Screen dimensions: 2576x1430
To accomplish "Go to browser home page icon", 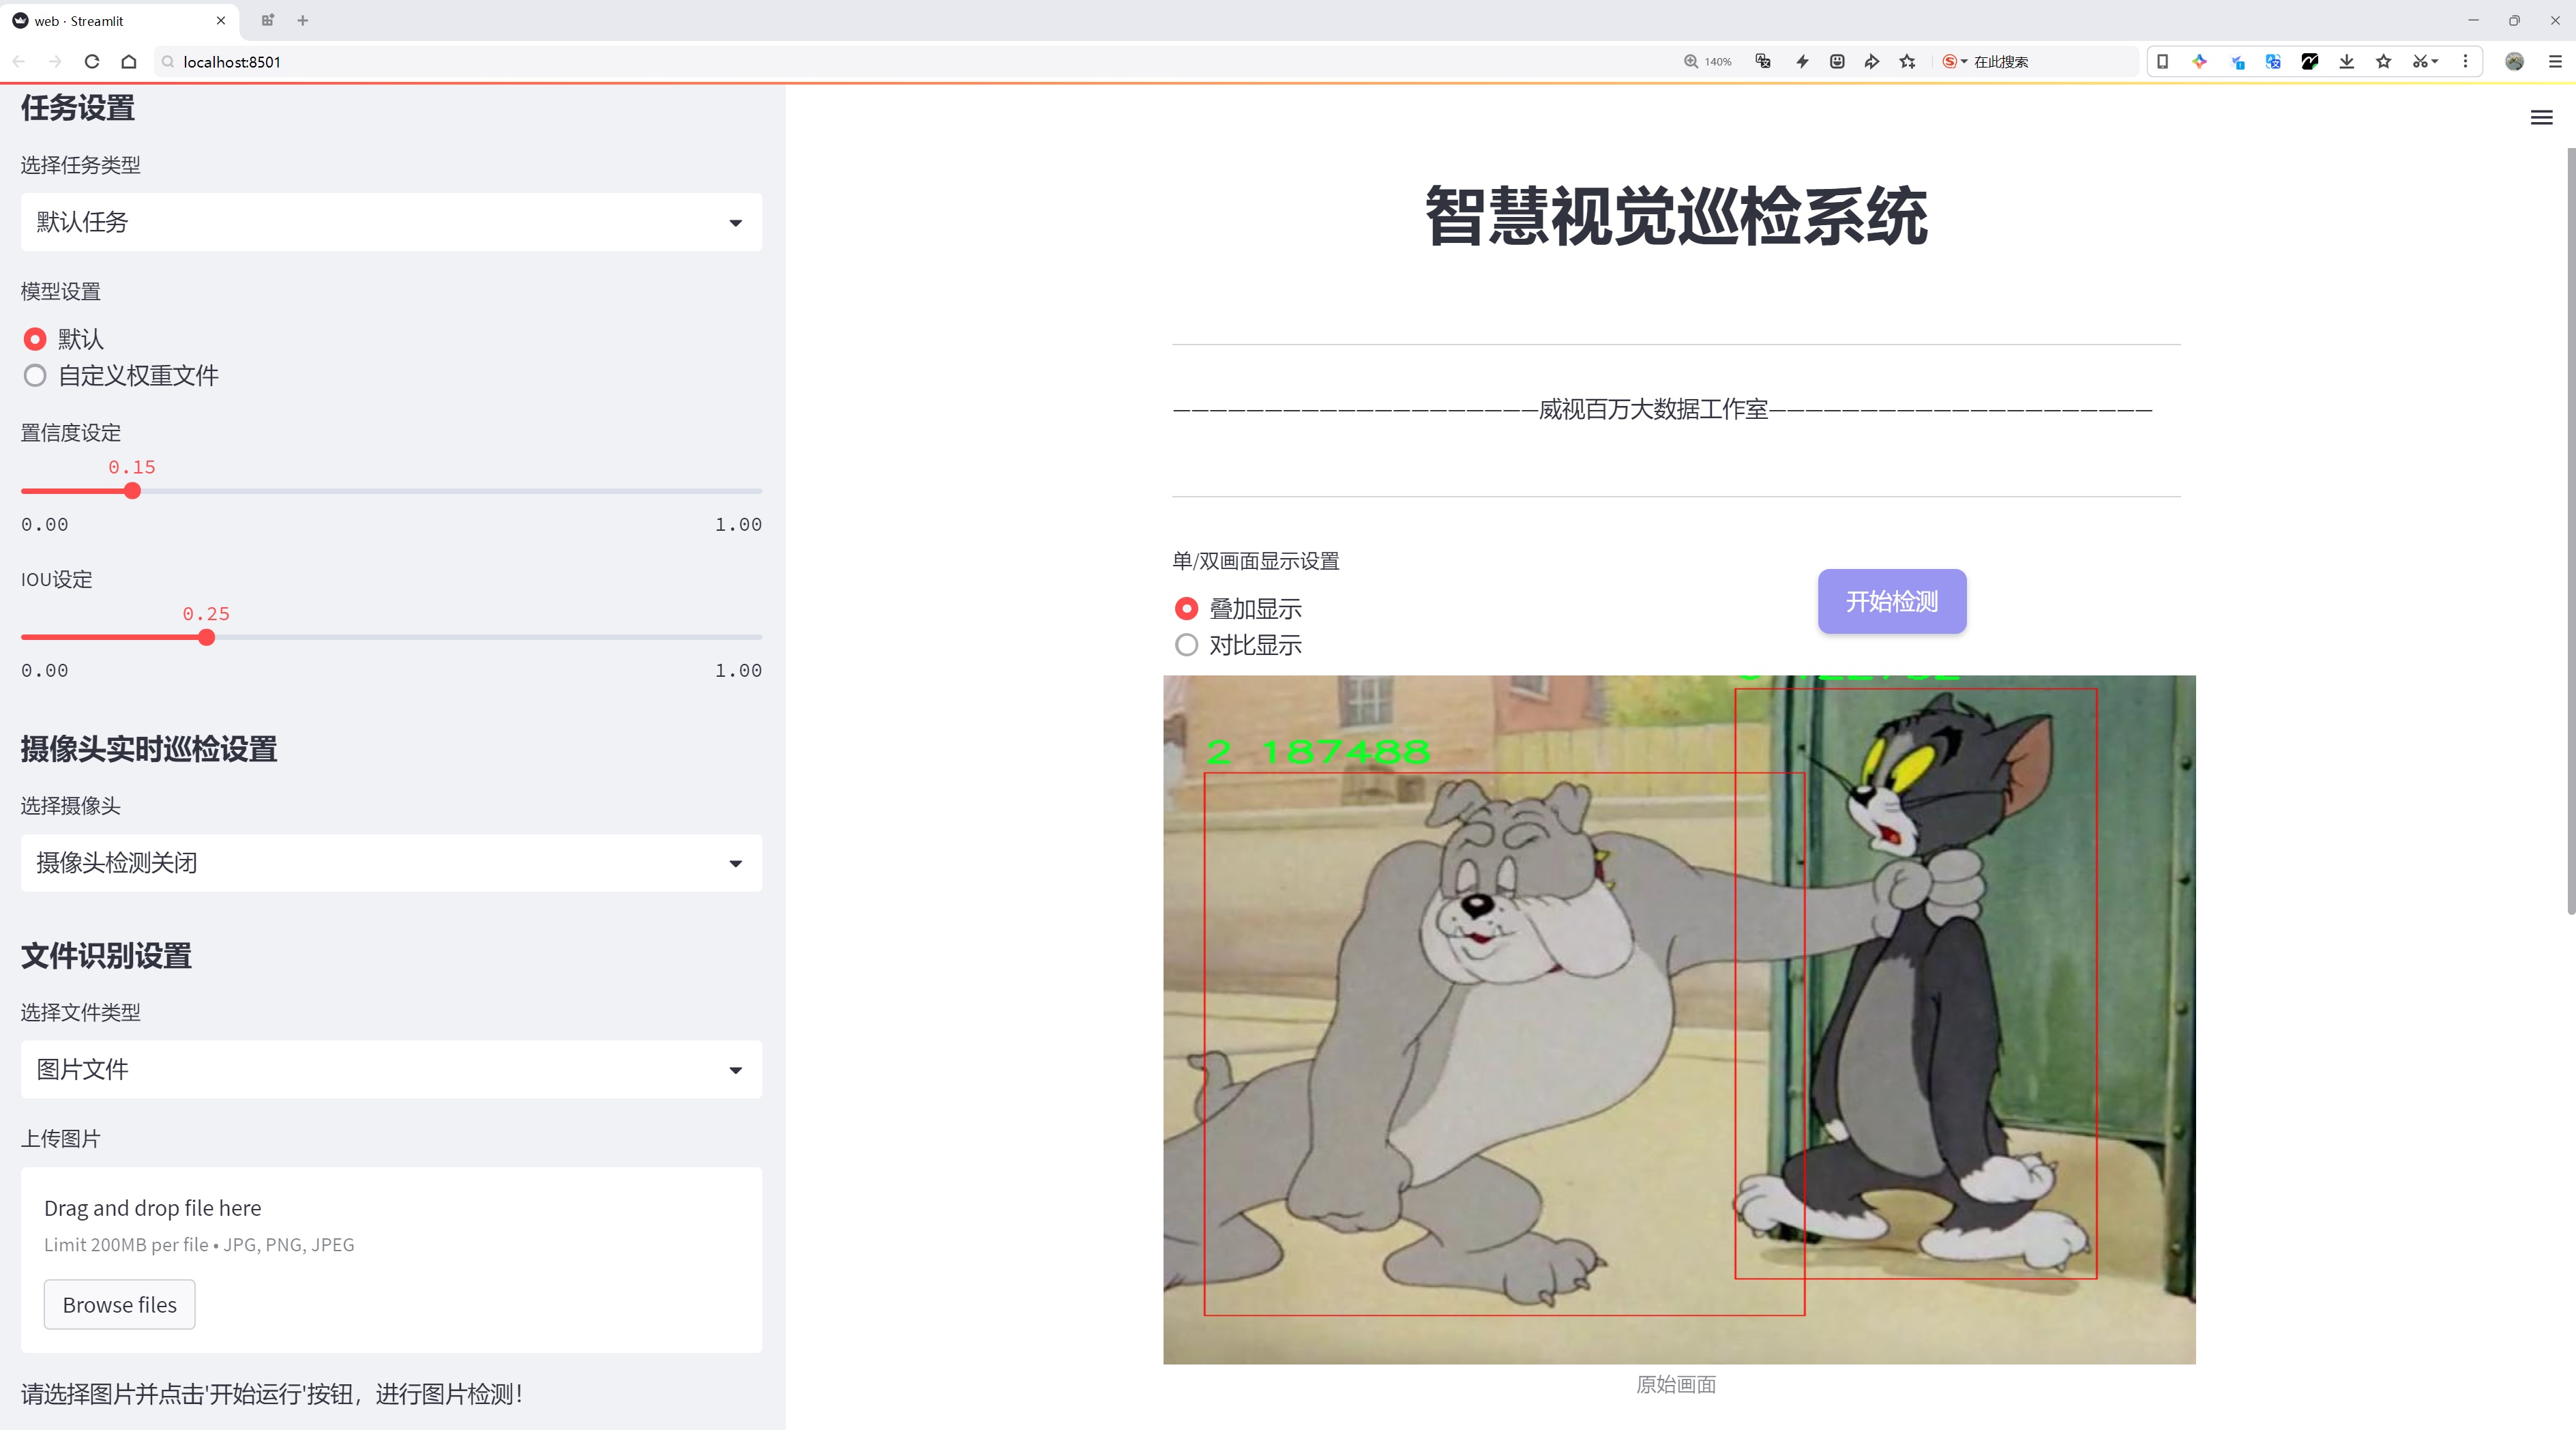I will tap(129, 62).
